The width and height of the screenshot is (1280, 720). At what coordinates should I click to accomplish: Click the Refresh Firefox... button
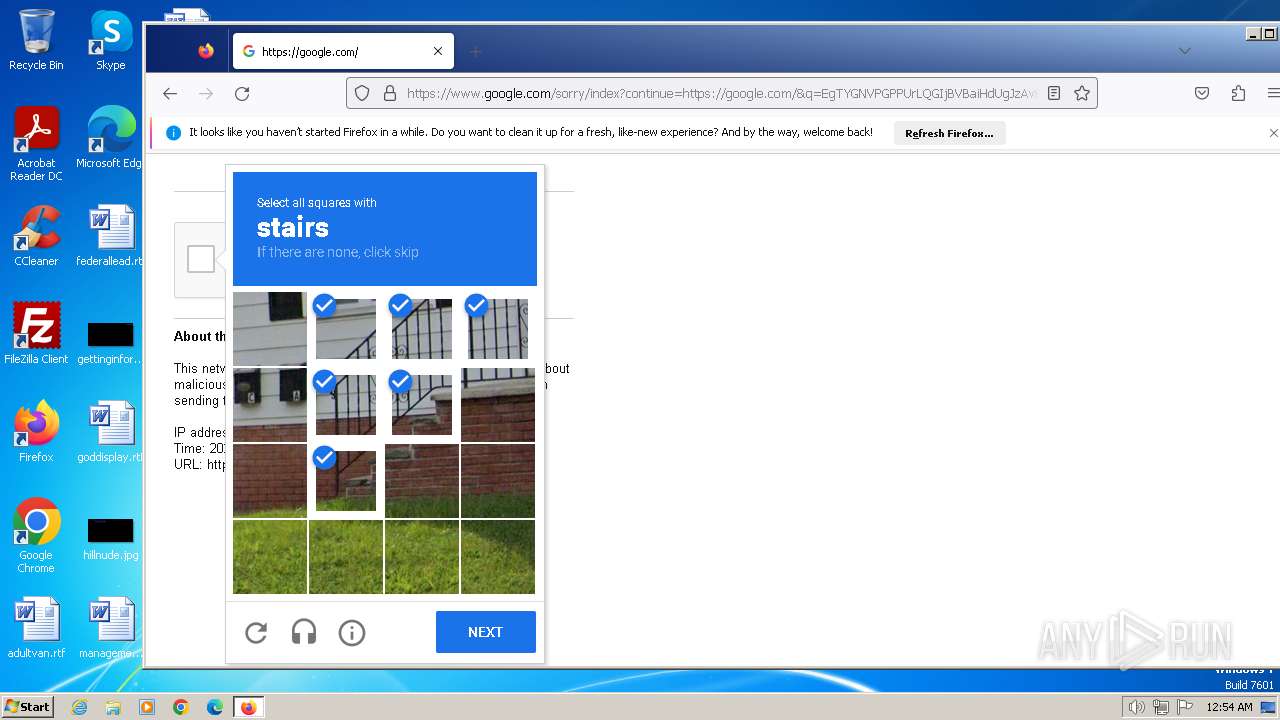tap(949, 133)
